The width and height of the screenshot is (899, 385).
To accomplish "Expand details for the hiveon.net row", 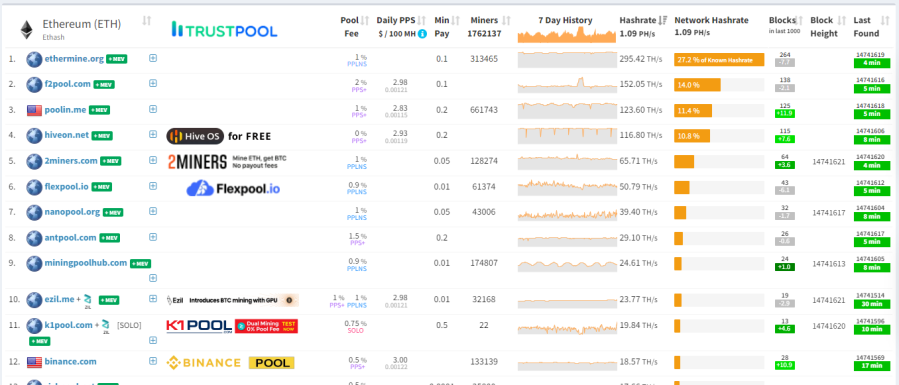I will [x=153, y=134].
